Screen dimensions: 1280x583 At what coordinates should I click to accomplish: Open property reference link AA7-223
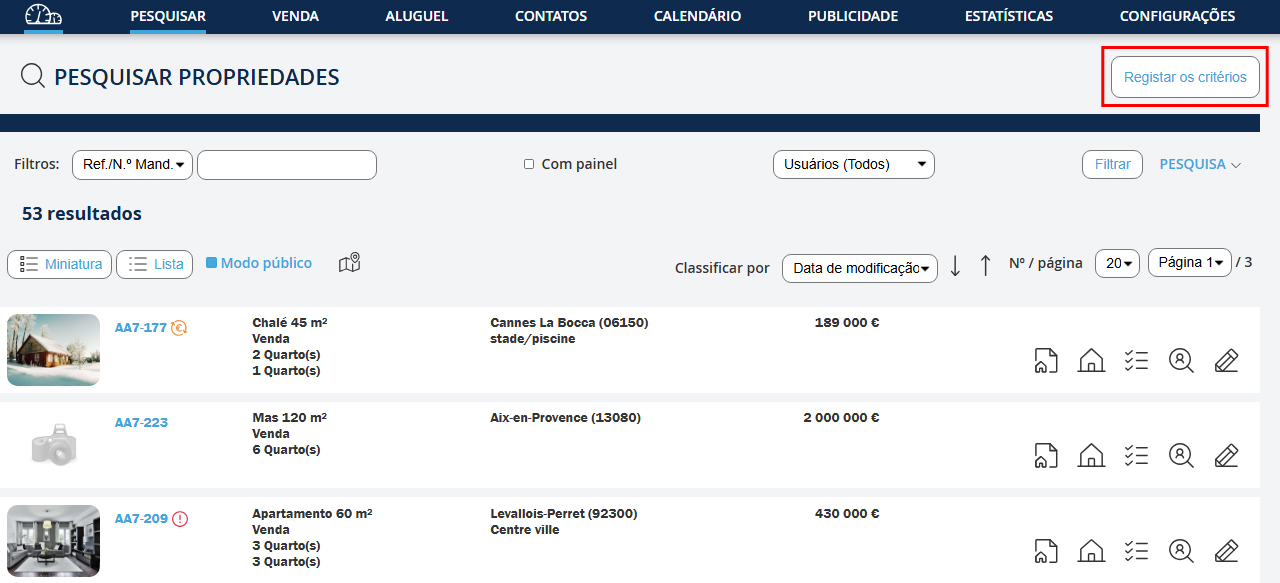click(141, 423)
